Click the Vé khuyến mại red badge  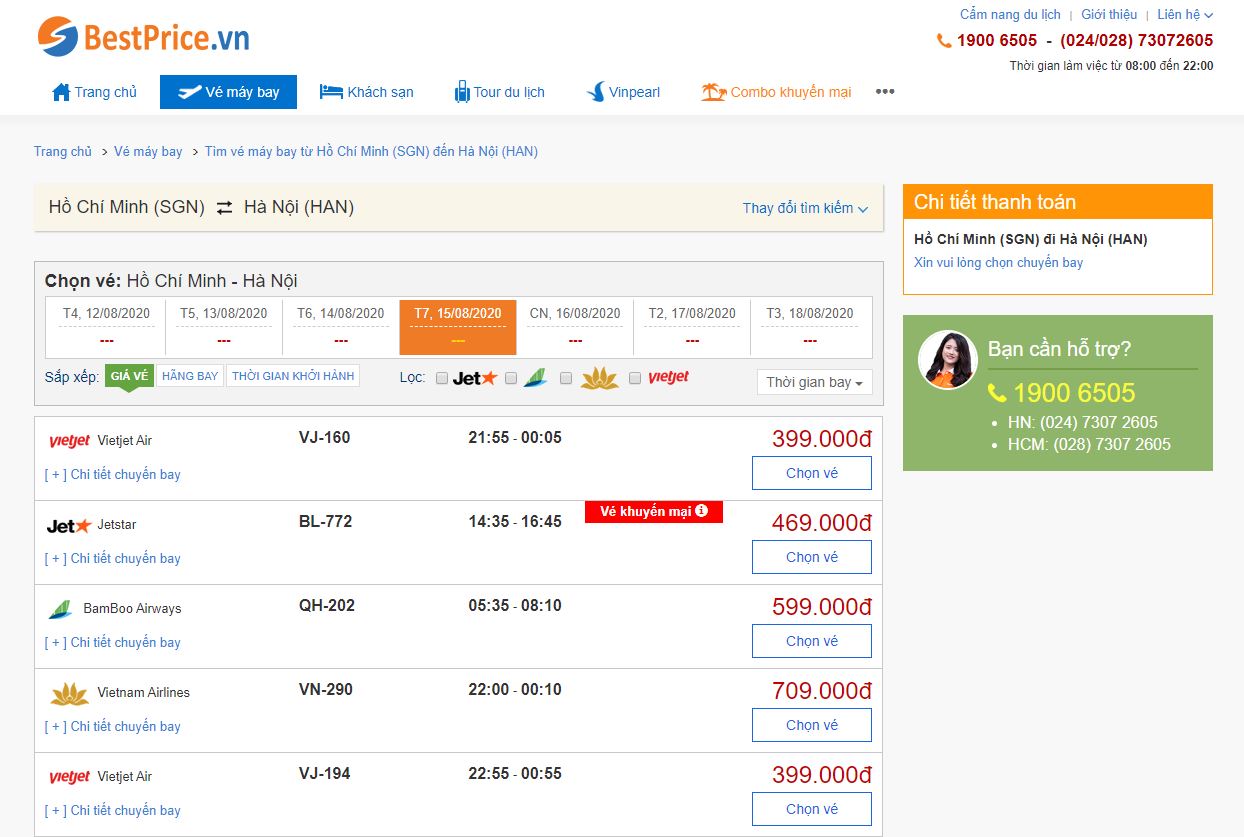pos(654,512)
